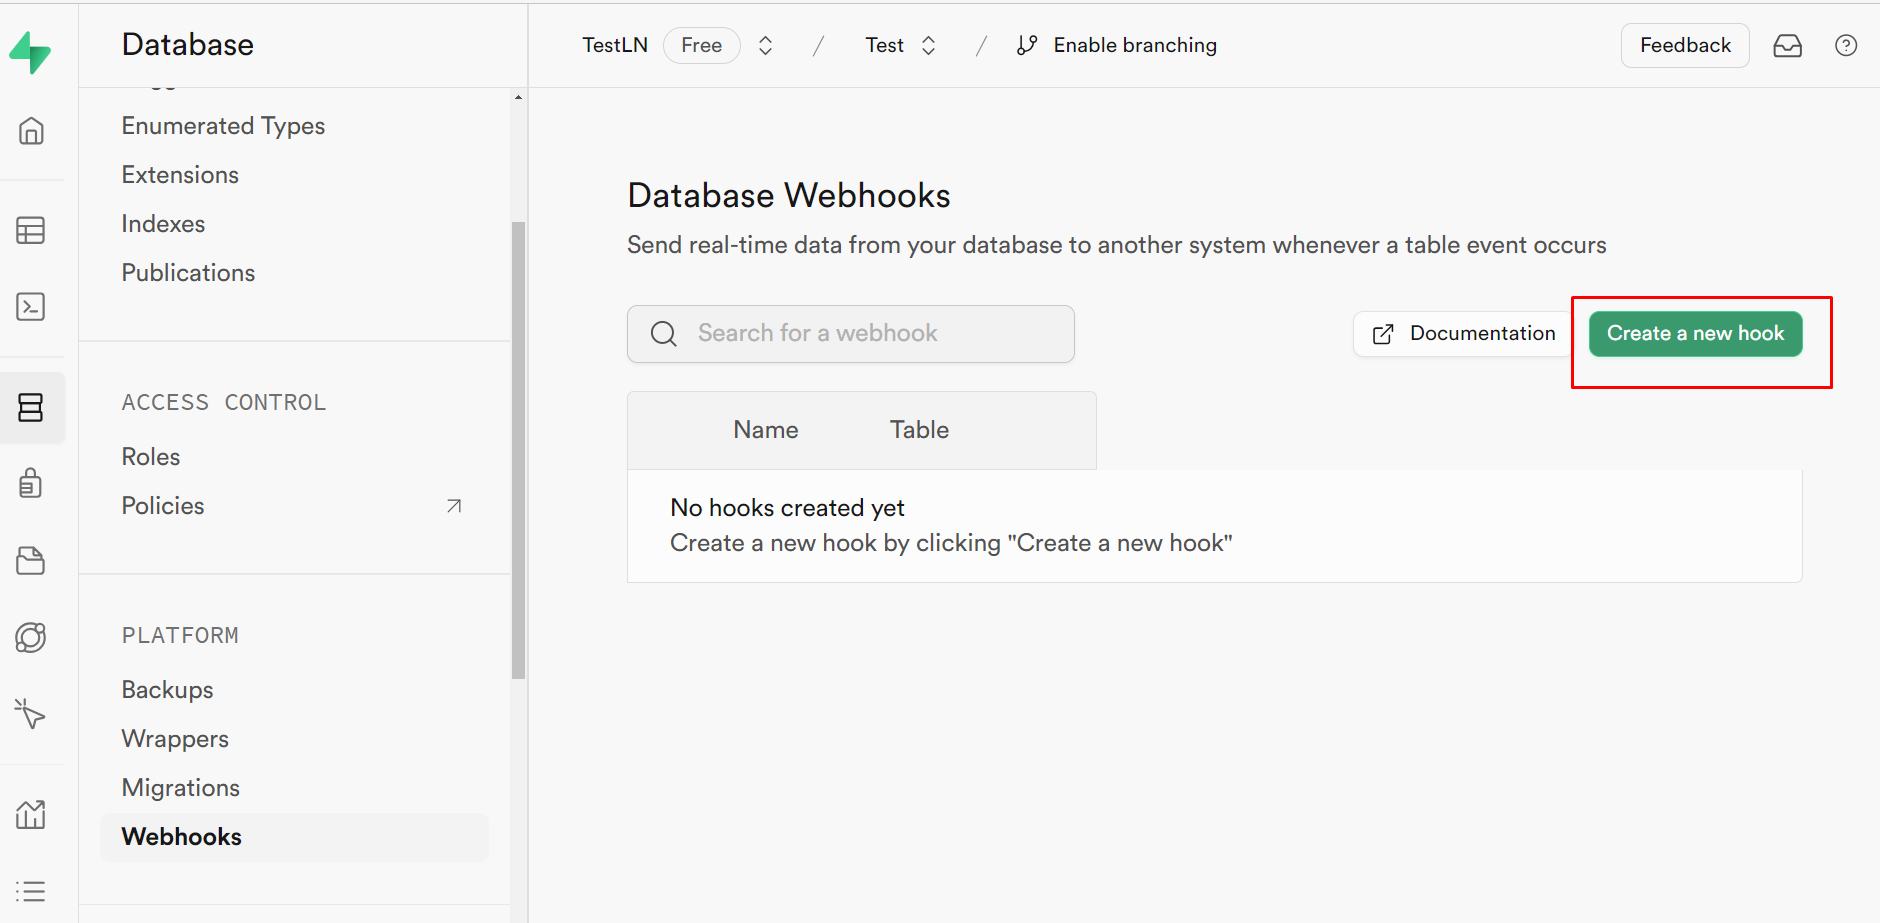The height and width of the screenshot is (923, 1880).
Task: Open the Edge Functions icon
Action: coord(31,638)
